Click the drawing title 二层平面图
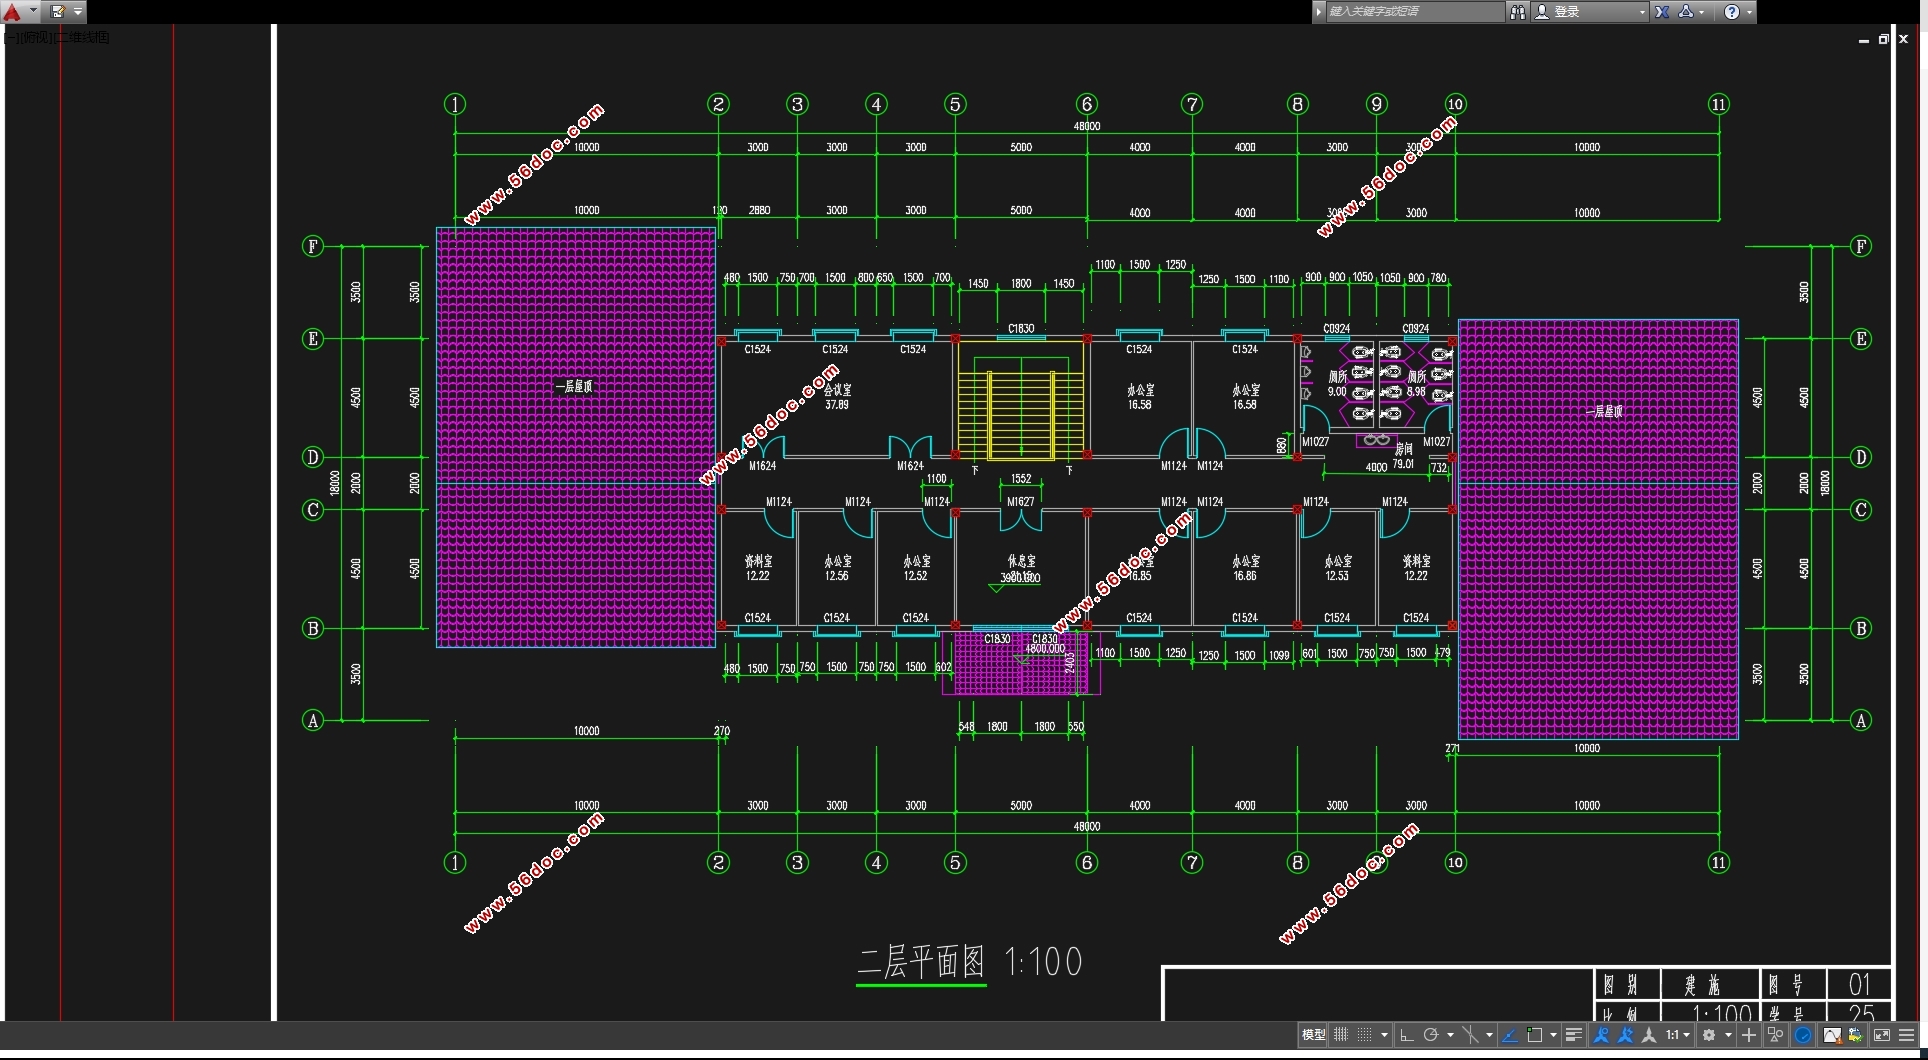This screenshot has width=1928, height=1060. [x=921, y=962]
